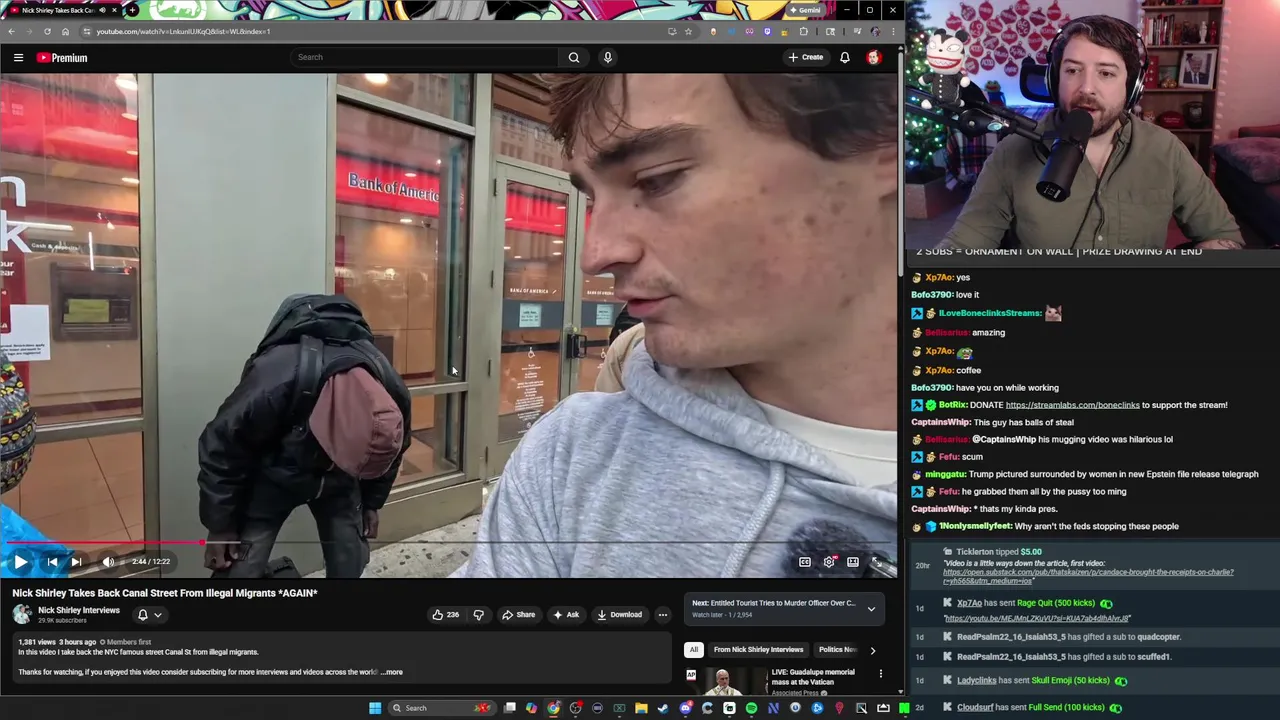This screenshot has height=720, width=1280.
Task: Bookmark this page with star icon
Action: (688, 31)
